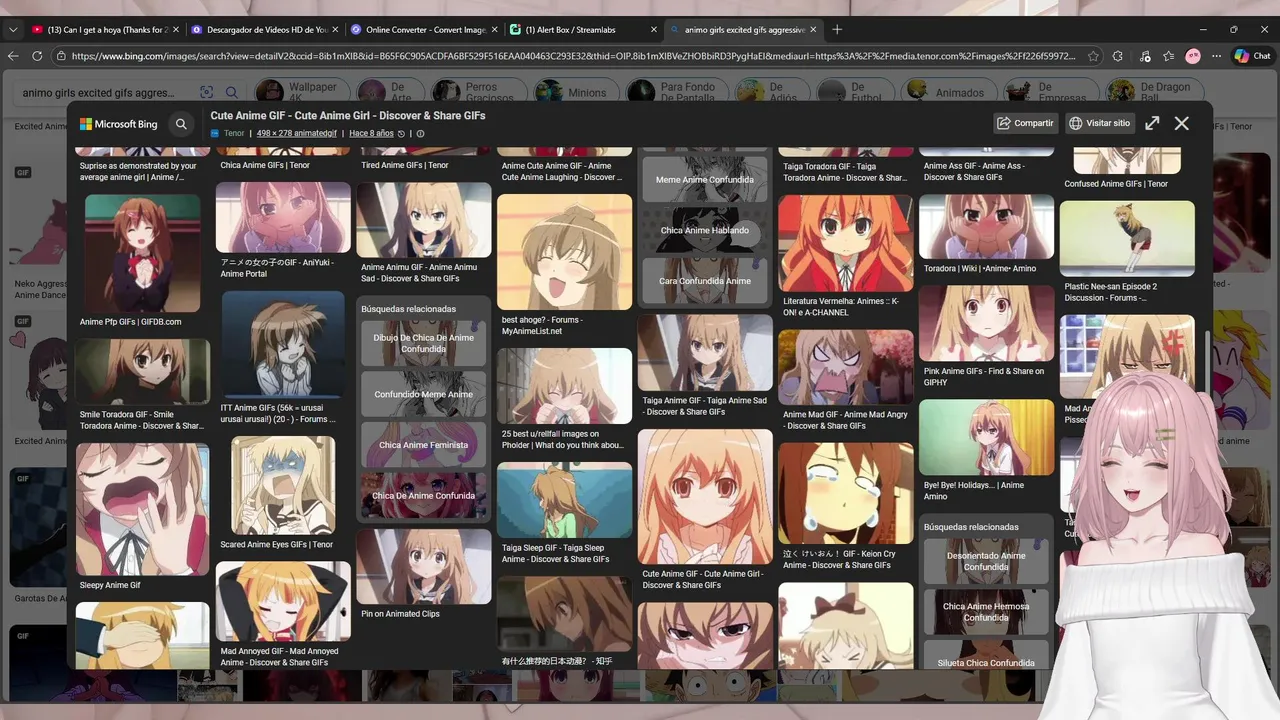The height and width of the screenshot is (720, 1280).
Task: Open the 'Taiga Sleep GIF' thumbnail
Action: 565,500
